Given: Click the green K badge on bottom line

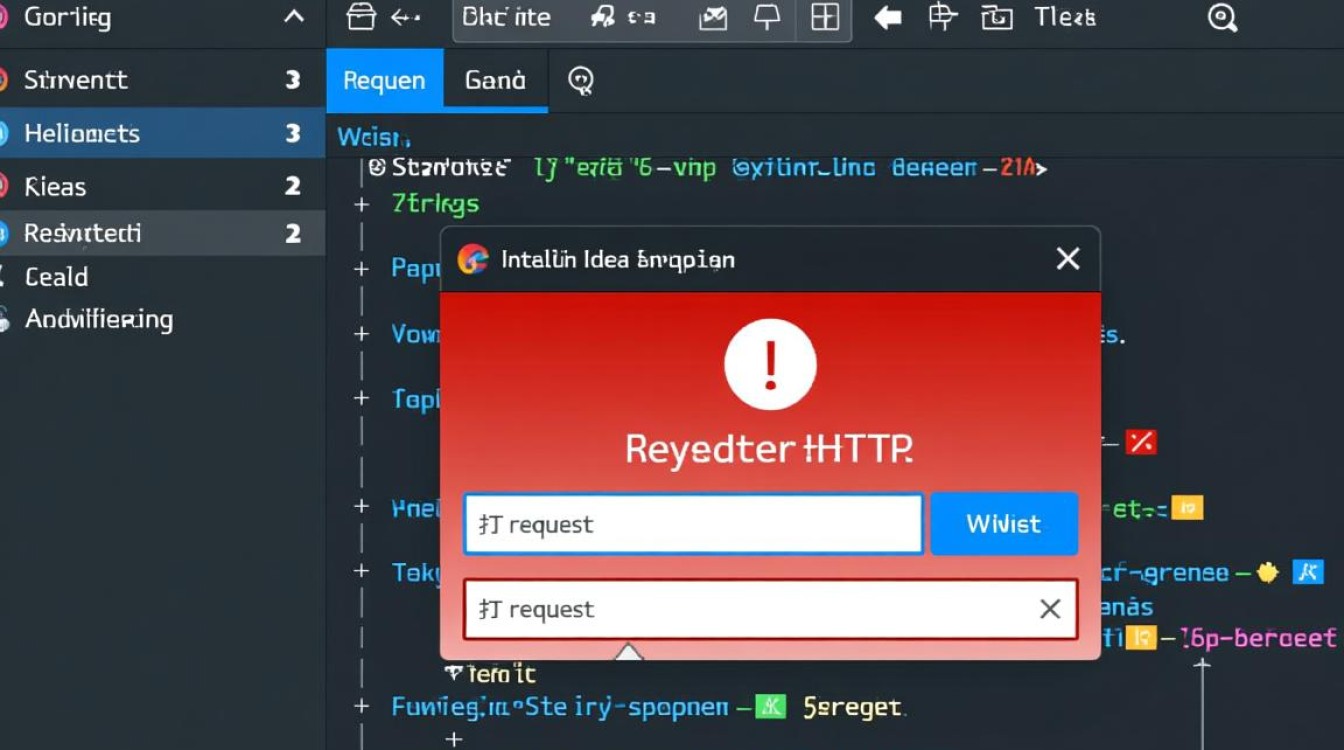Looking at the screenshot, I should tap(769, 708).
